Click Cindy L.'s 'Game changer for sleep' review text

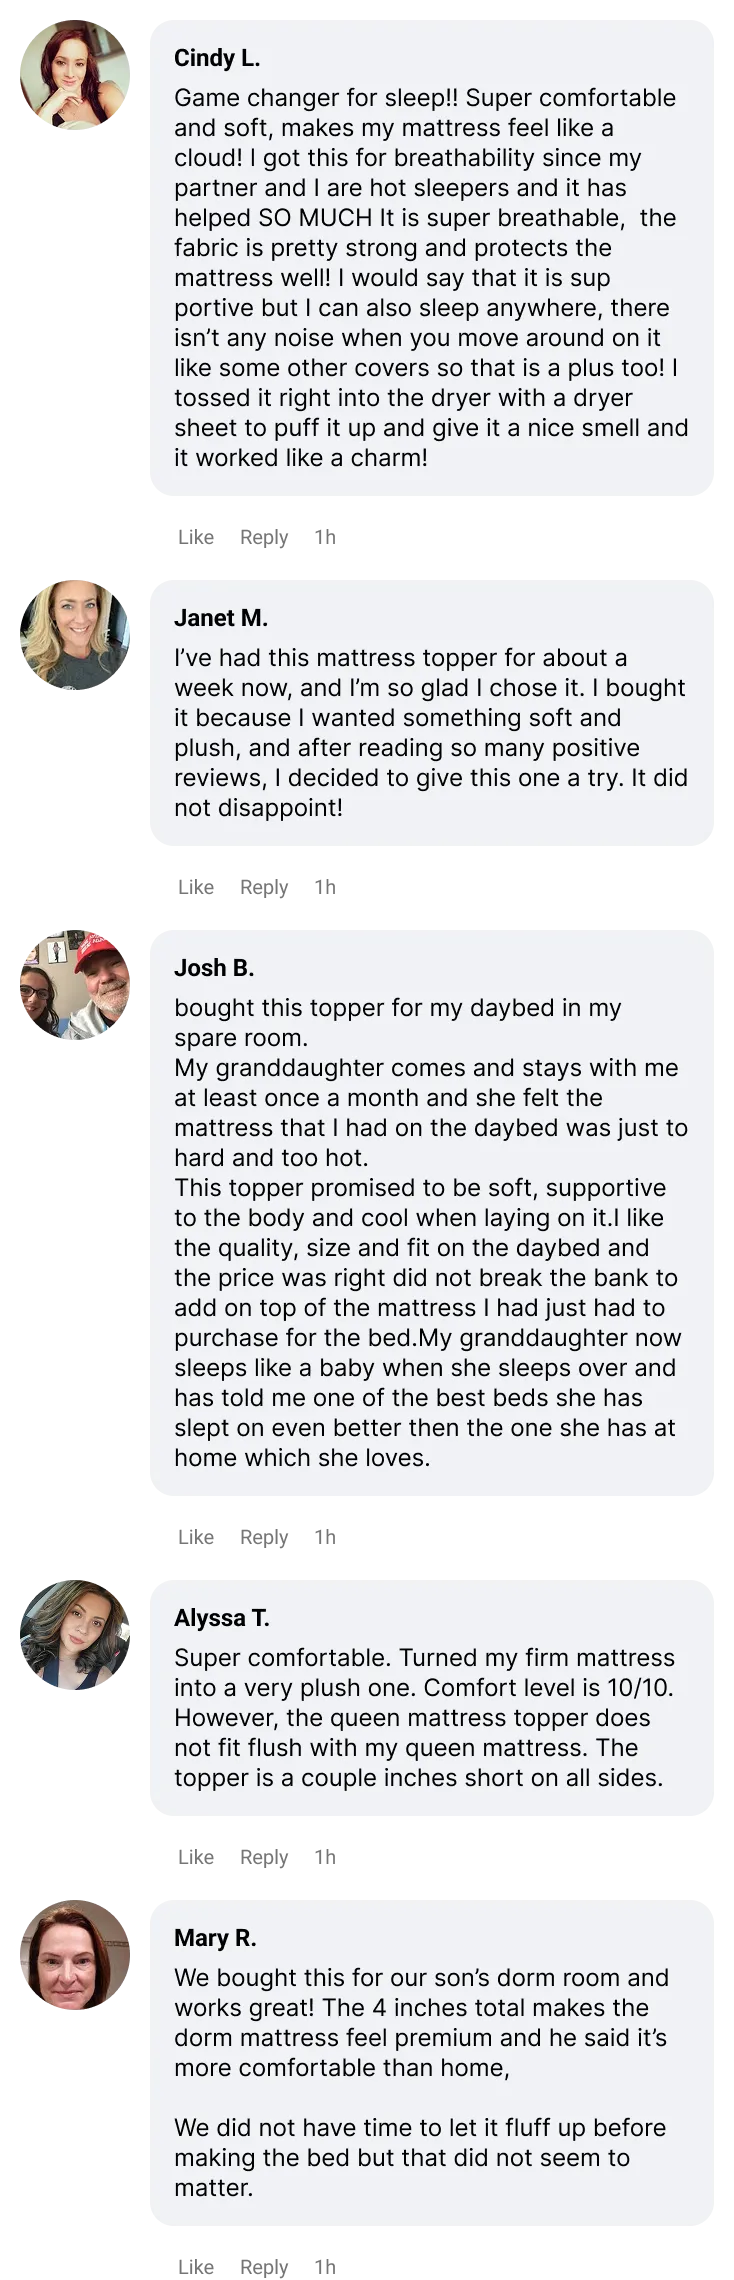(430, 278)
